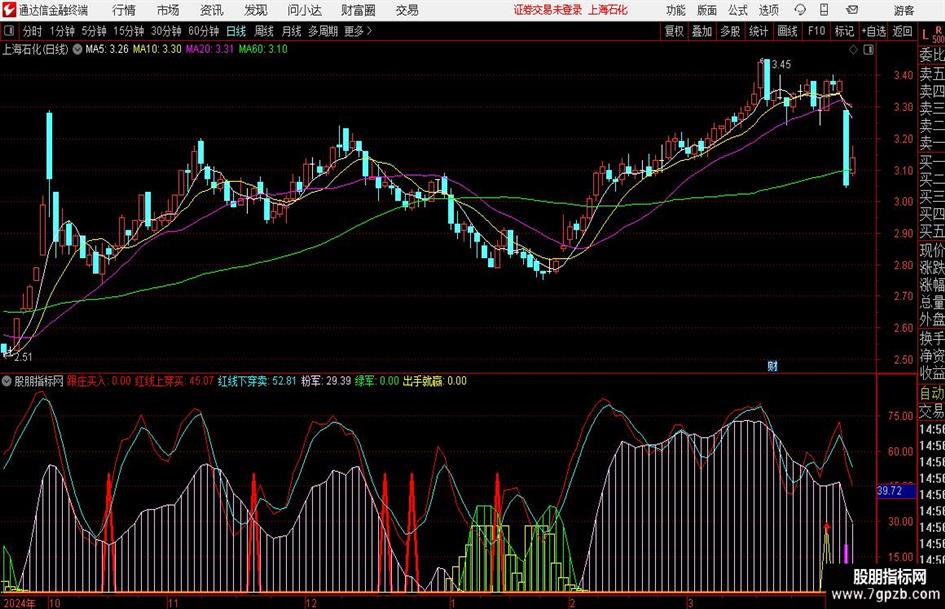Screen dimensions: 945x609
Task: Toggle the side panel icon left of 分时
Action: click(x=8, y=31)
